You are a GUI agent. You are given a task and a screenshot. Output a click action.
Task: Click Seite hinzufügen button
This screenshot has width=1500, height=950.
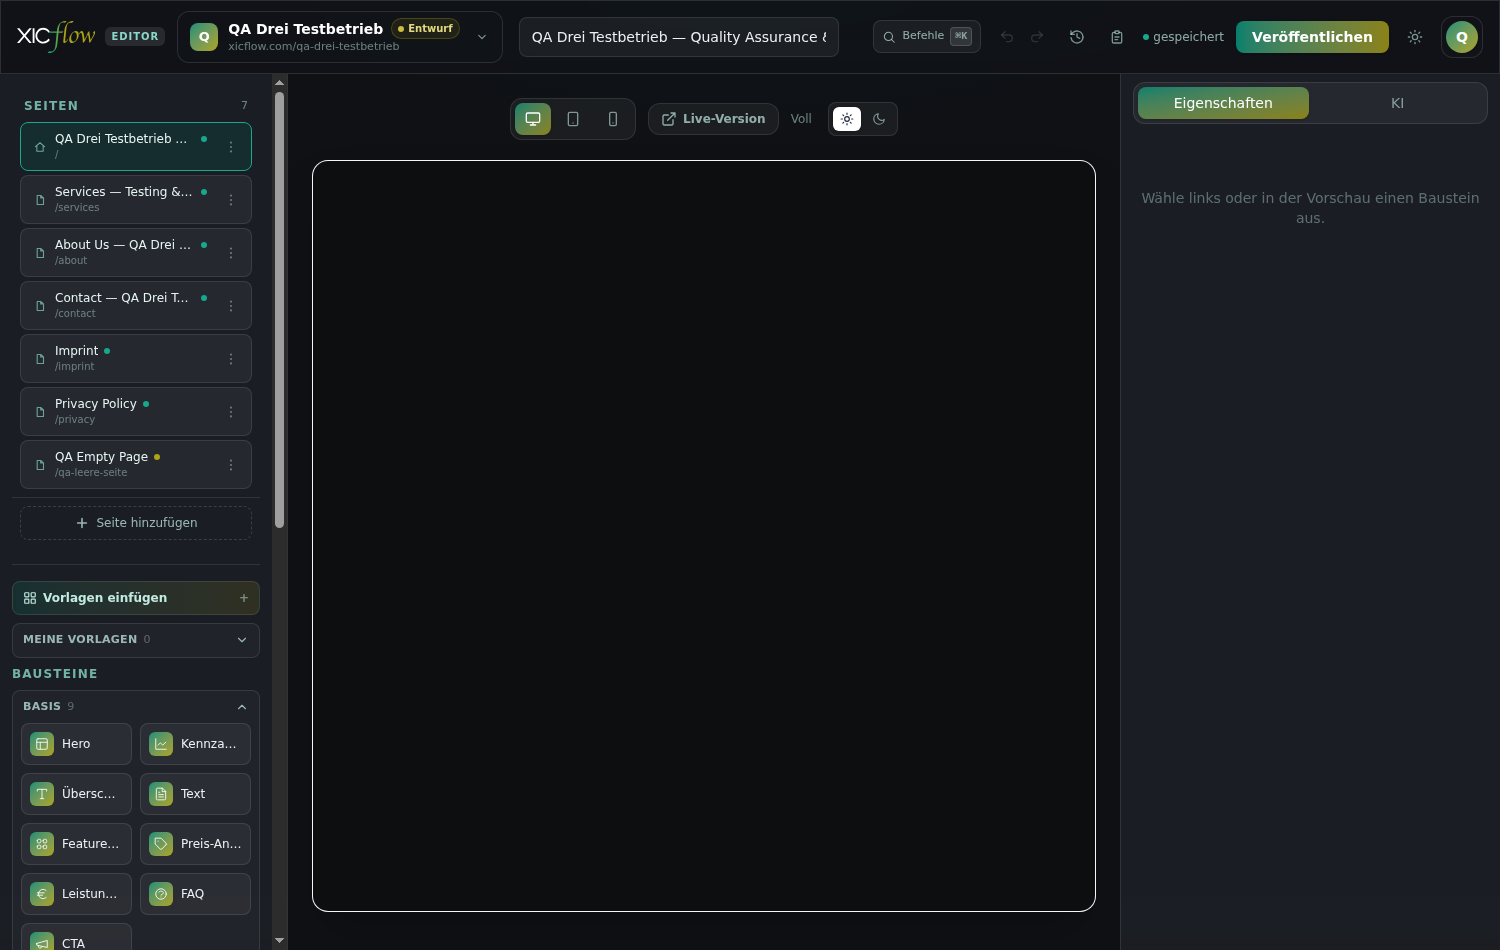point(136,523)
